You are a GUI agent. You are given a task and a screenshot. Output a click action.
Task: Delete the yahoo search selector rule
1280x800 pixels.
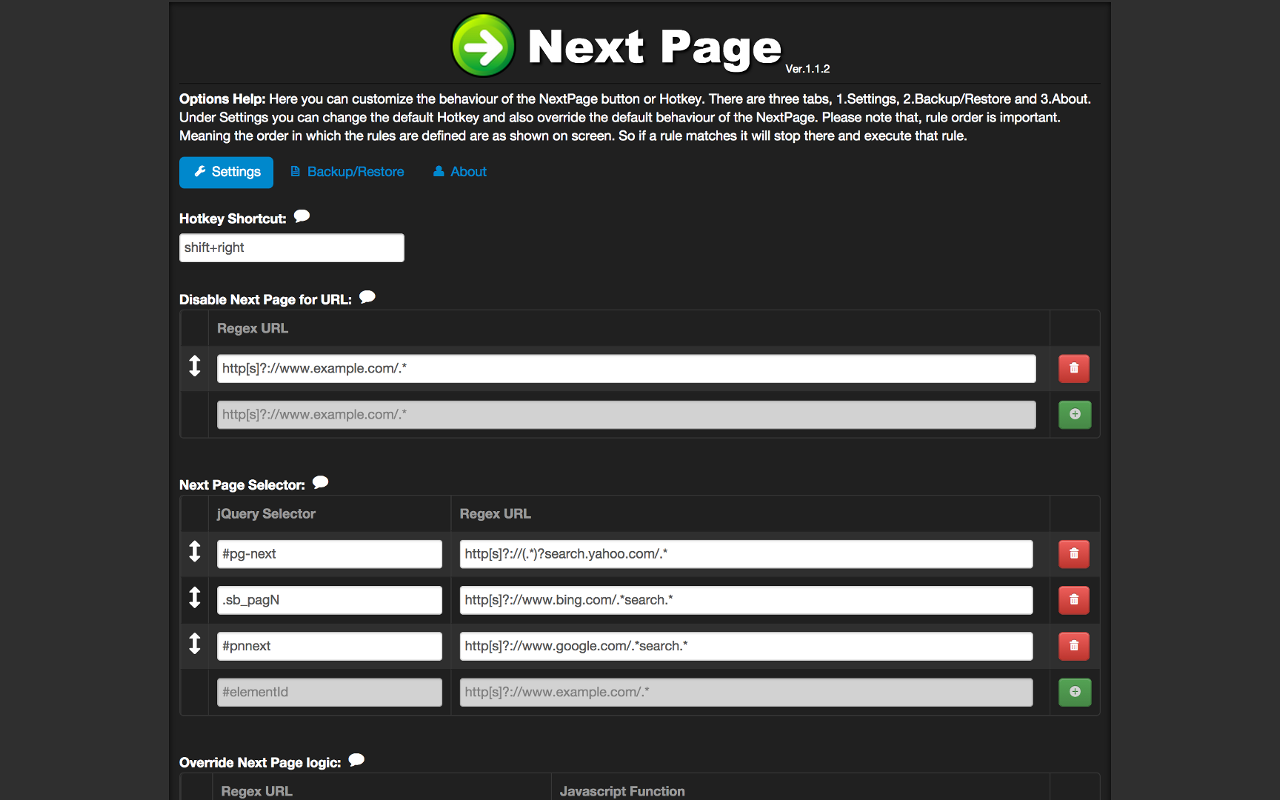[x=1074, y=554]
